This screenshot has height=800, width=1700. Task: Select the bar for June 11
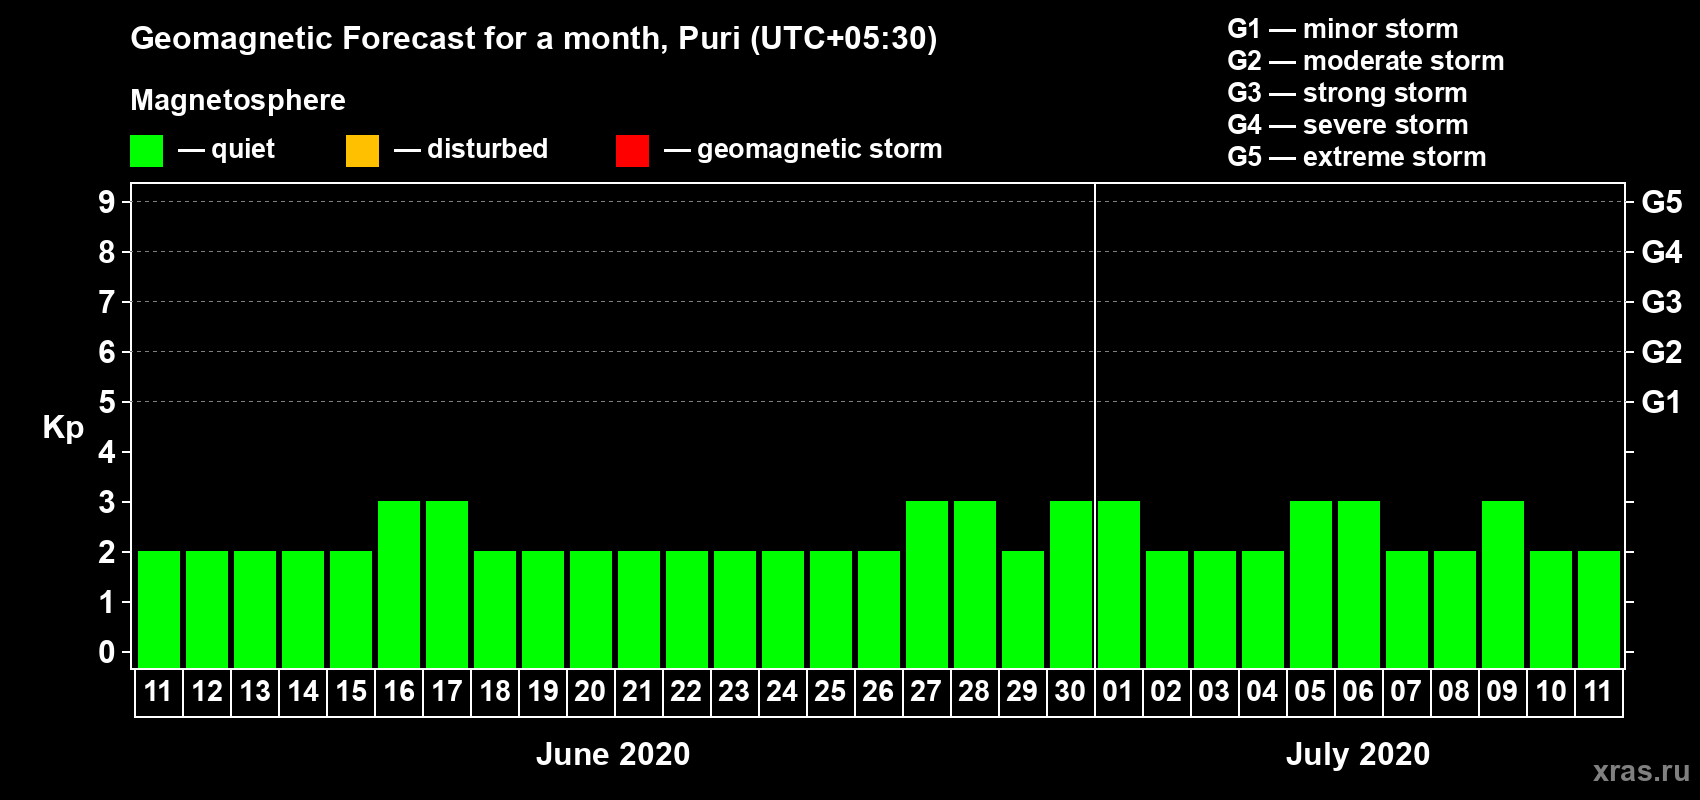tap(159, 609)
